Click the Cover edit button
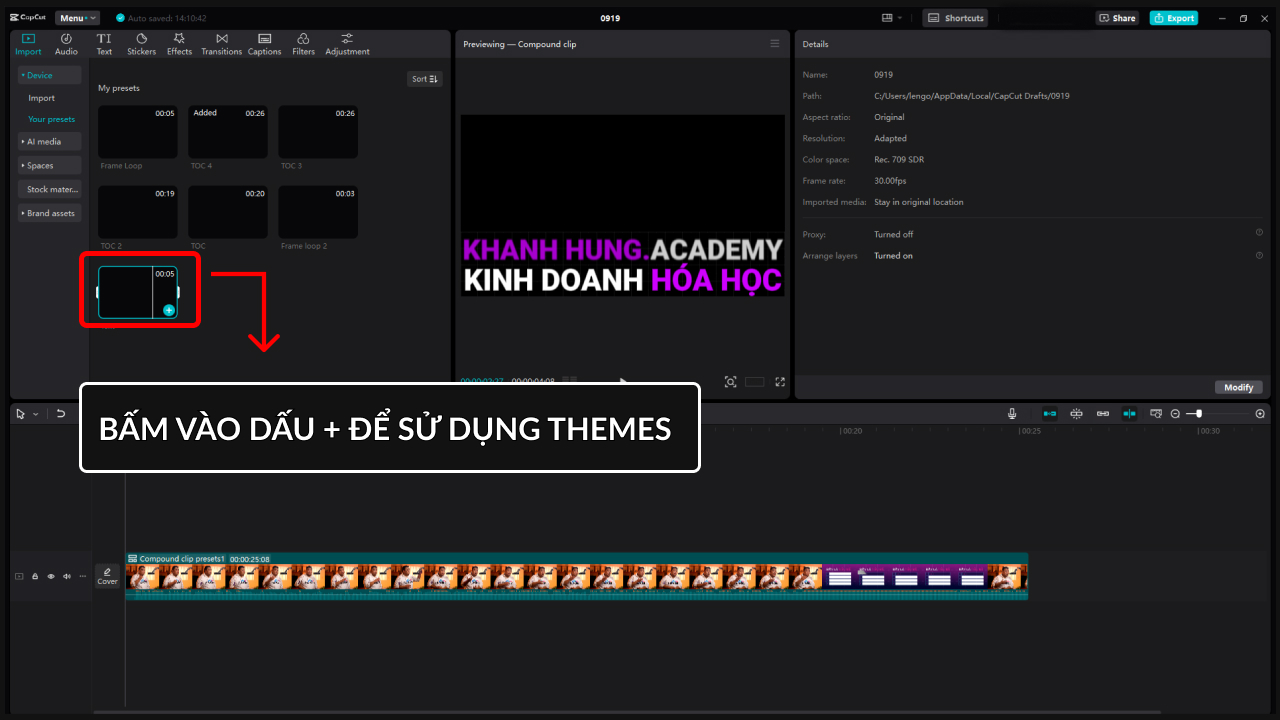 pyautogui.click(x=107, y=576)
